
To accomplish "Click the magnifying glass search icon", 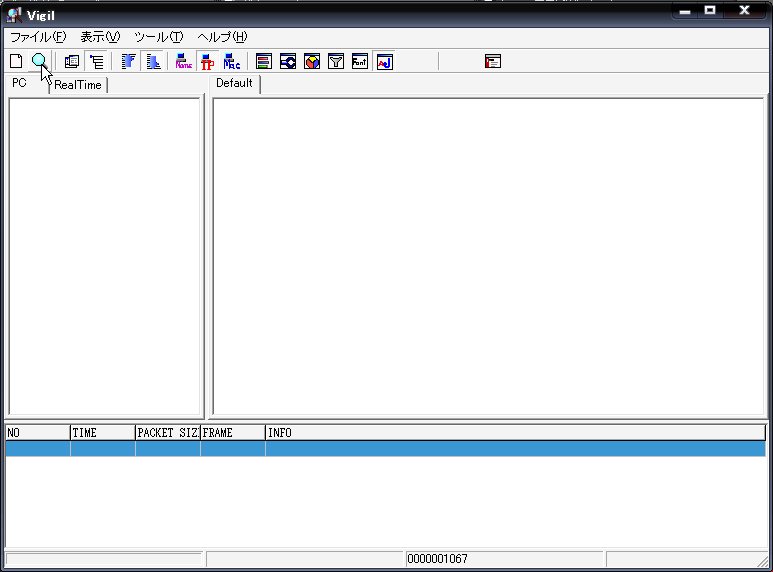I will [39, 61].
